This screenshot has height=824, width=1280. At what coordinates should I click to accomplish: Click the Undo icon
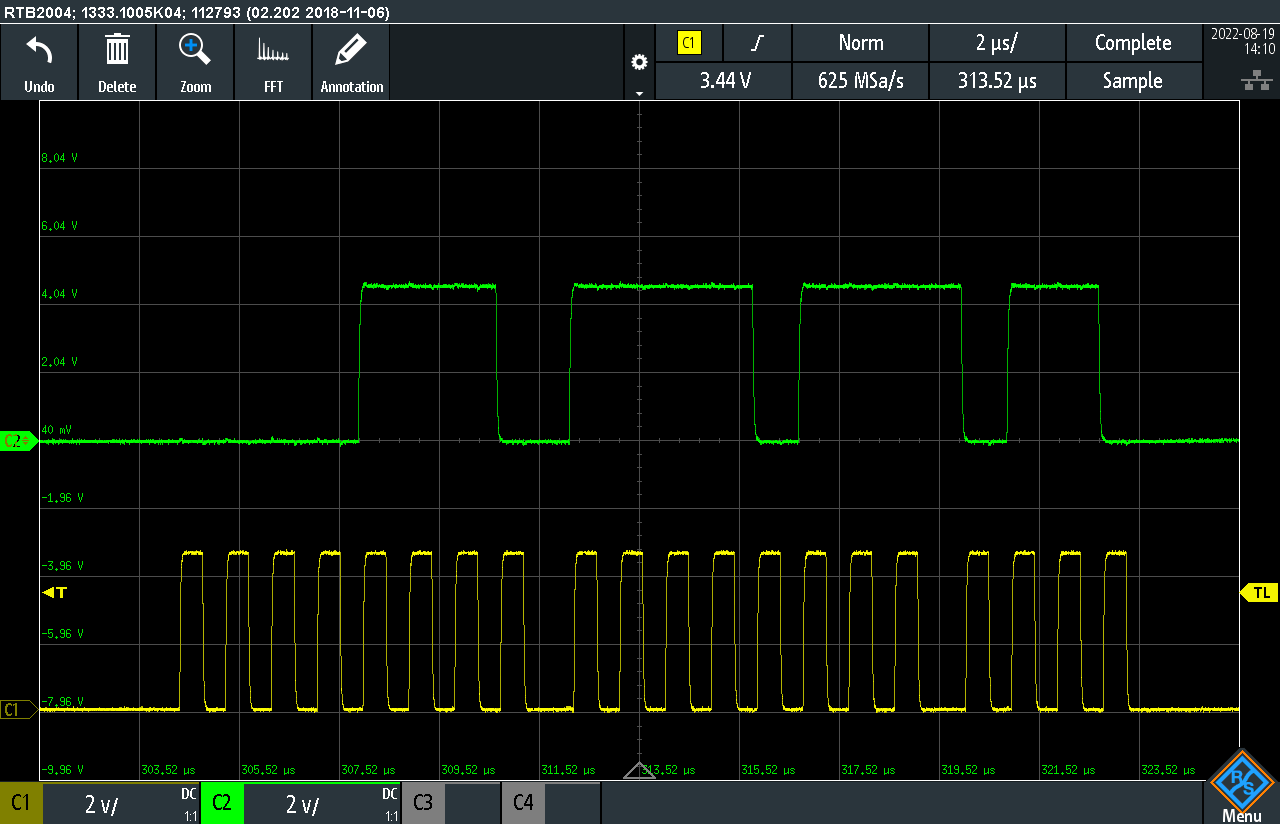(x=39, y=50)
